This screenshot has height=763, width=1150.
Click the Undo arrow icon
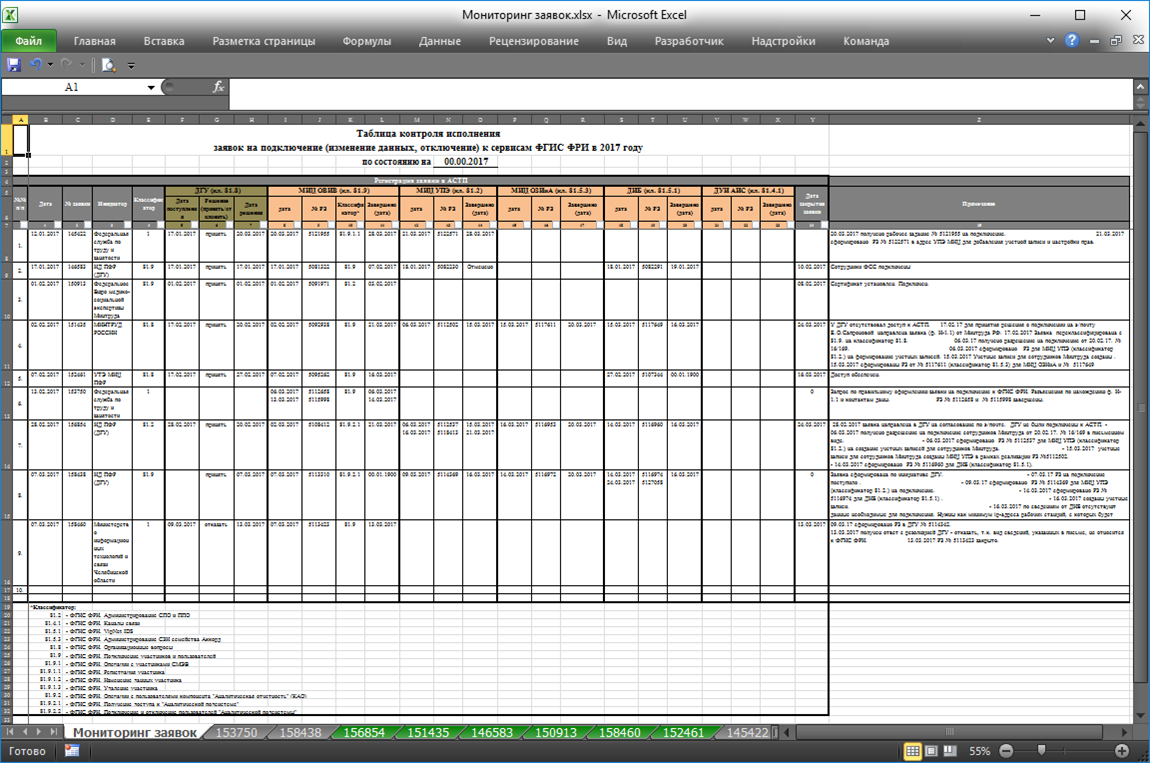tap(37, 65)
